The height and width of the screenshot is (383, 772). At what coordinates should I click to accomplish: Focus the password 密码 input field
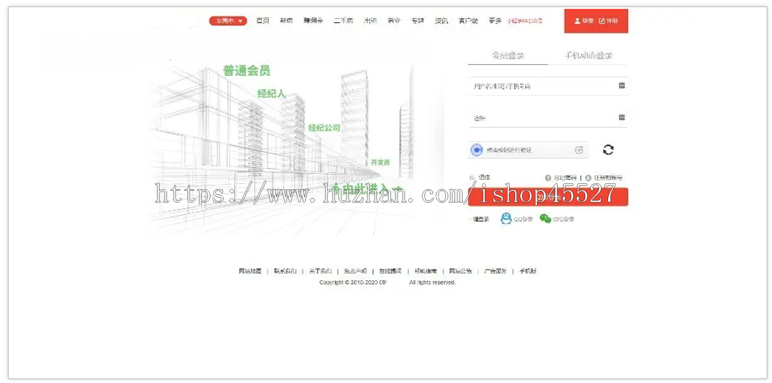[548, 118]
